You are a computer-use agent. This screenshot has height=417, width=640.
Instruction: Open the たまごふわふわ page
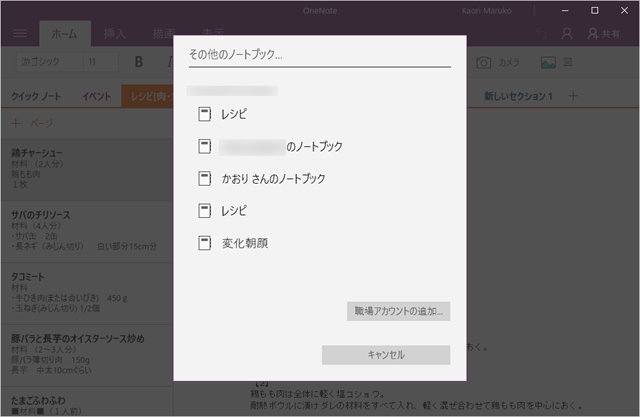click(87, 402)
